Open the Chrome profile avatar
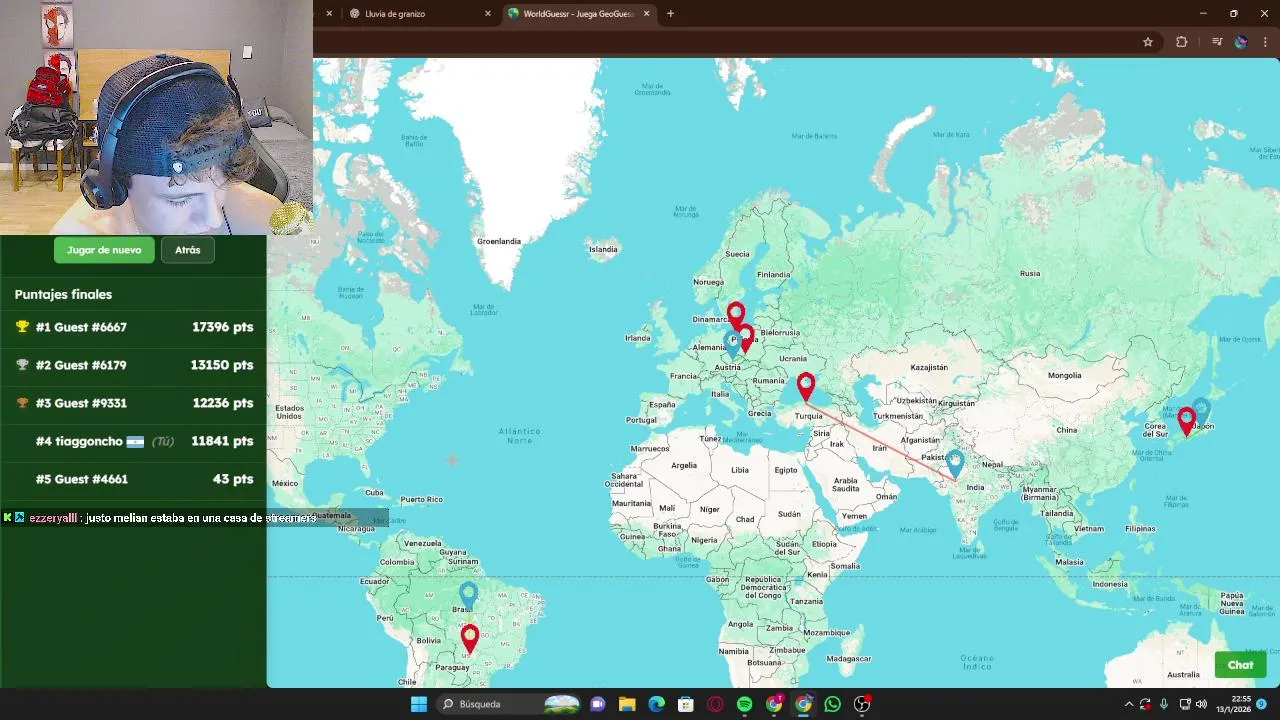1280x720 pixels. pyautogui.click(x=1241, y=42)
